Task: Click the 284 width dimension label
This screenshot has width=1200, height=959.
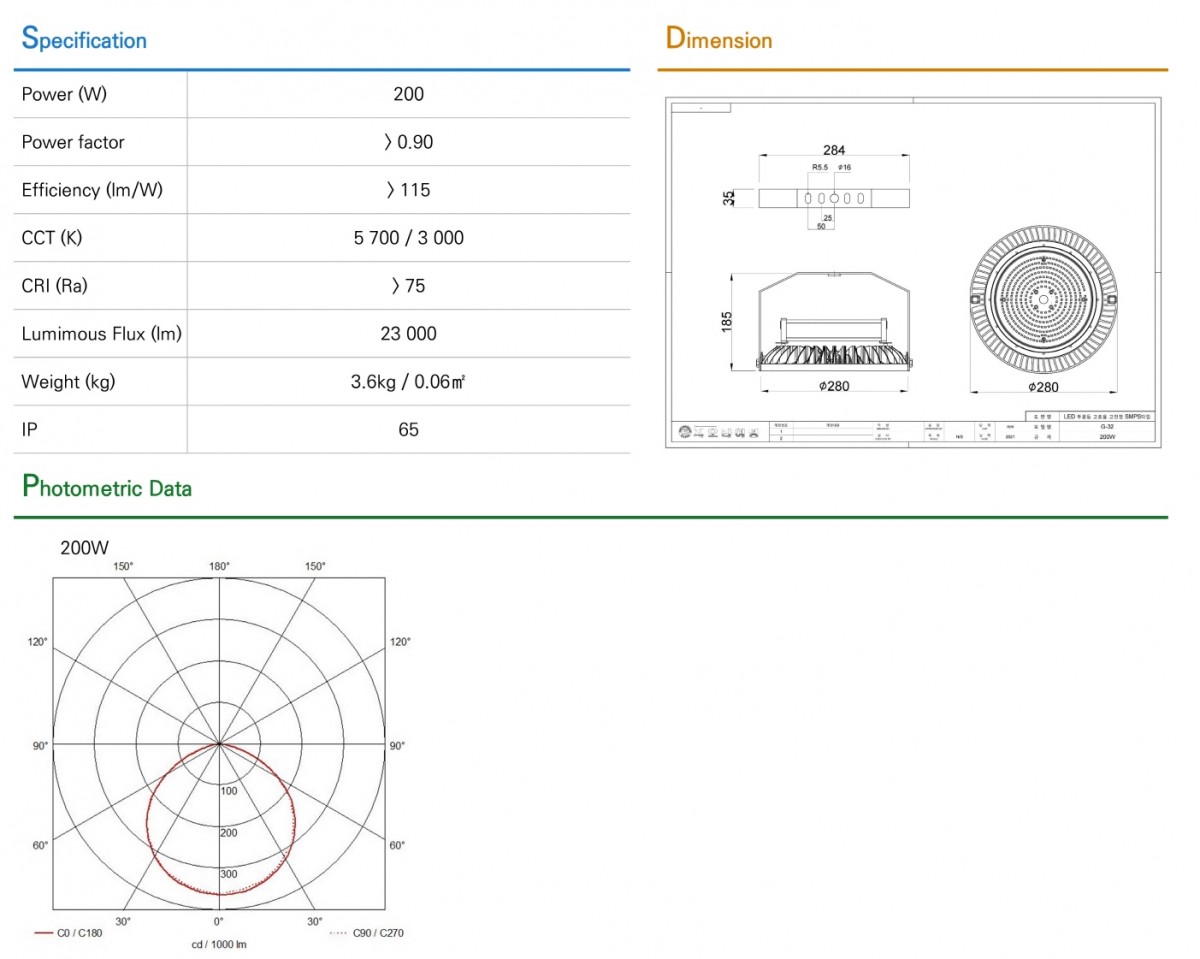Action: [834, 150]
